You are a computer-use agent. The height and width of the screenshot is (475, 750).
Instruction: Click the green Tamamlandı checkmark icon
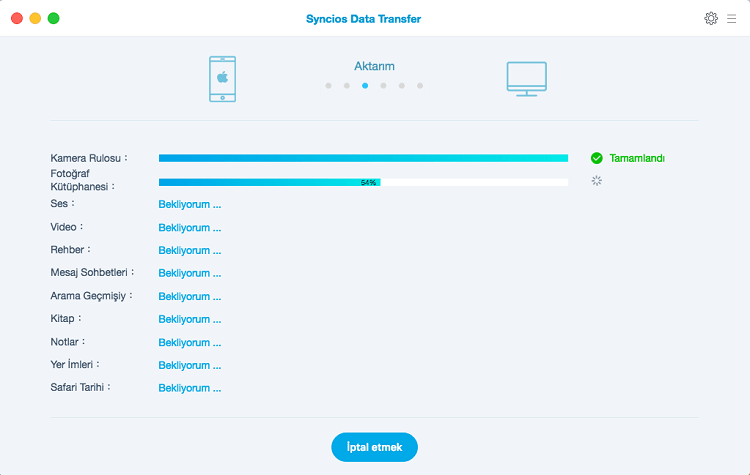pos(596,158)
